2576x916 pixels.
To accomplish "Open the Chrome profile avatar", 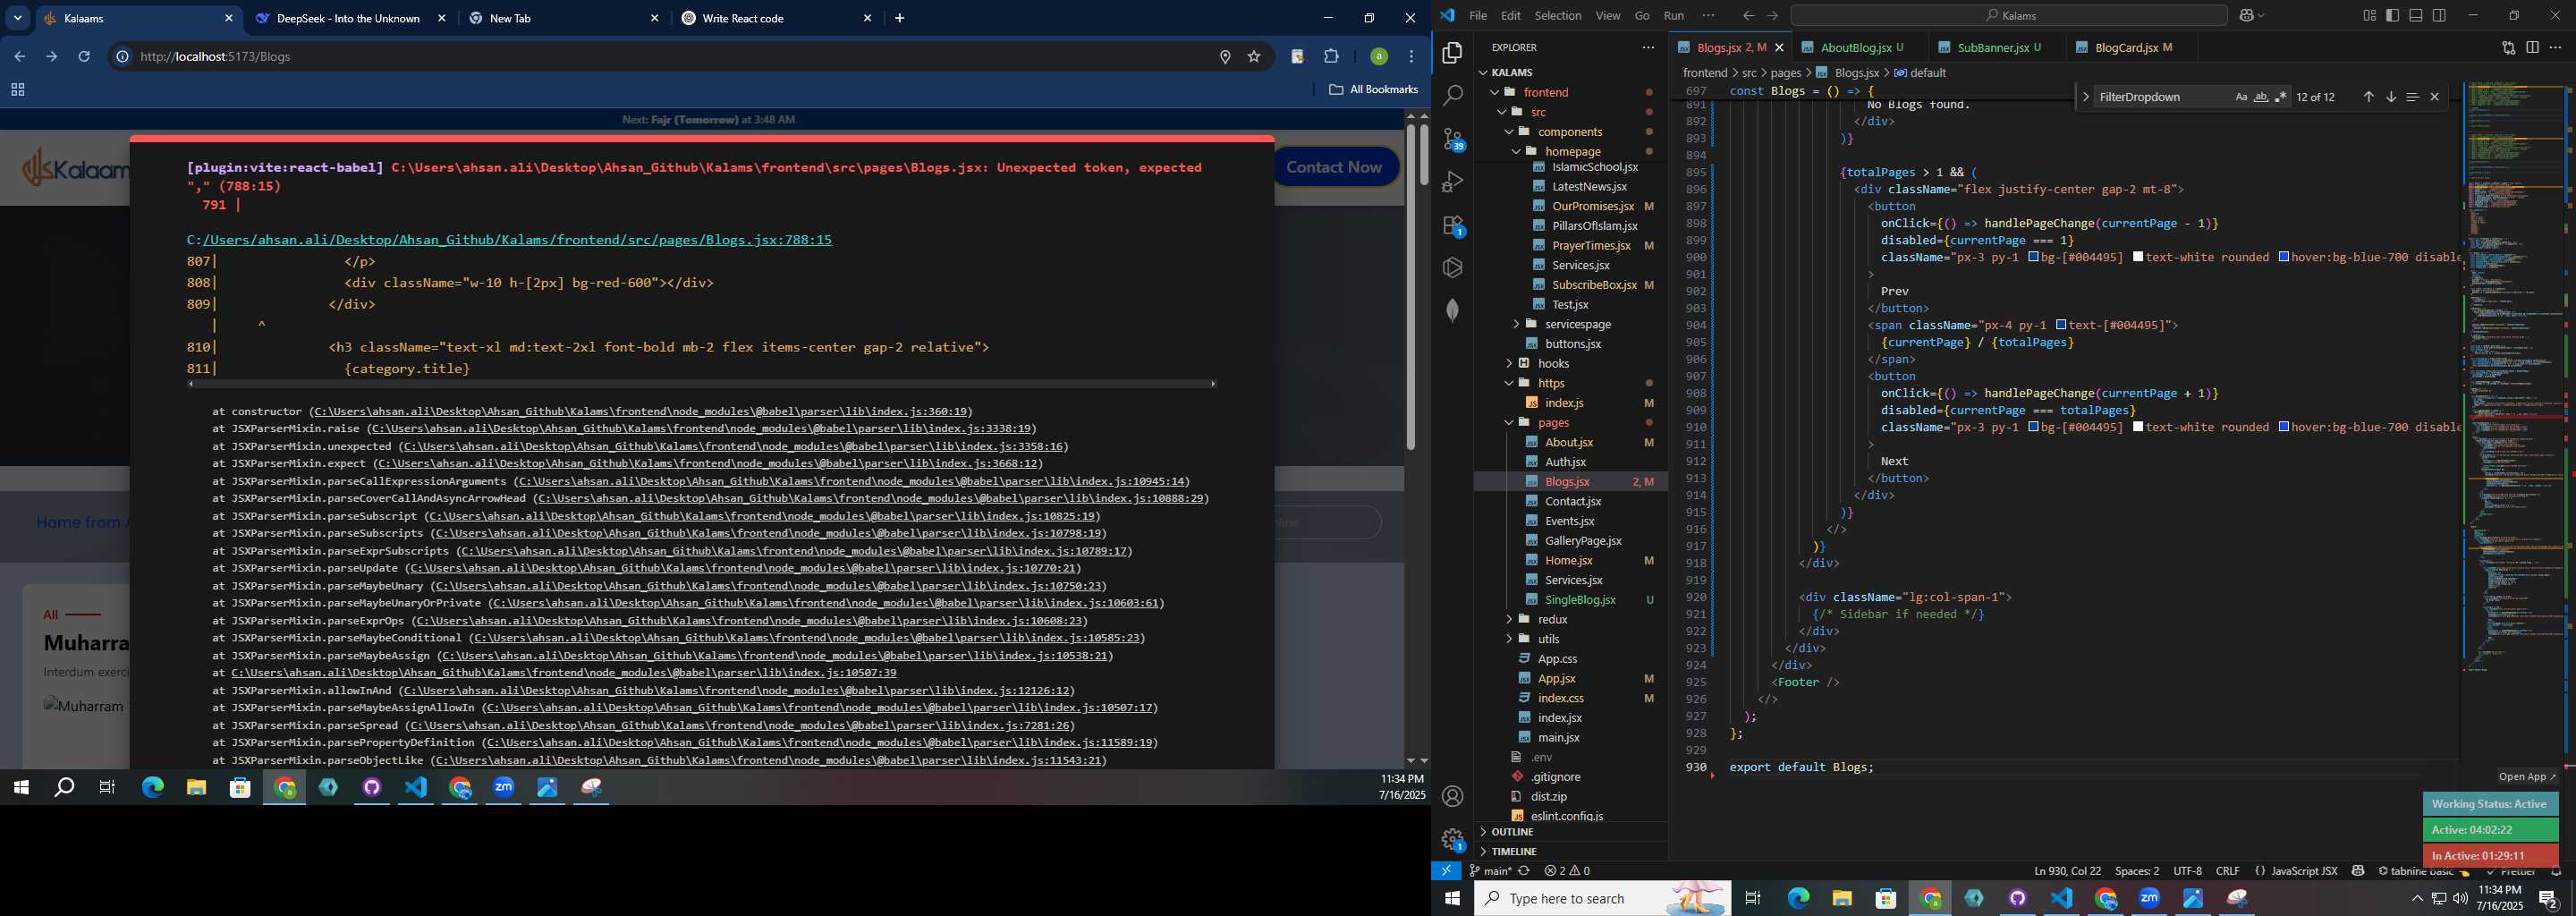I will 1378,57.
